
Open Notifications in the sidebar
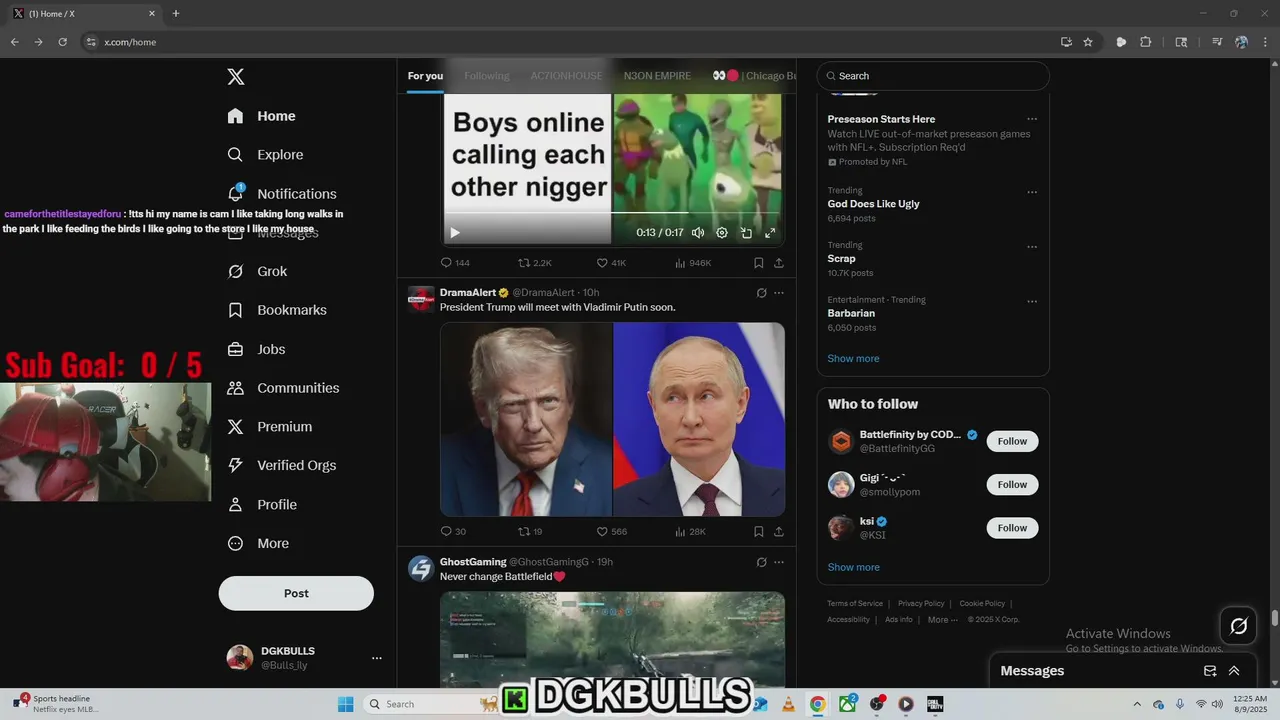point(281,194)
